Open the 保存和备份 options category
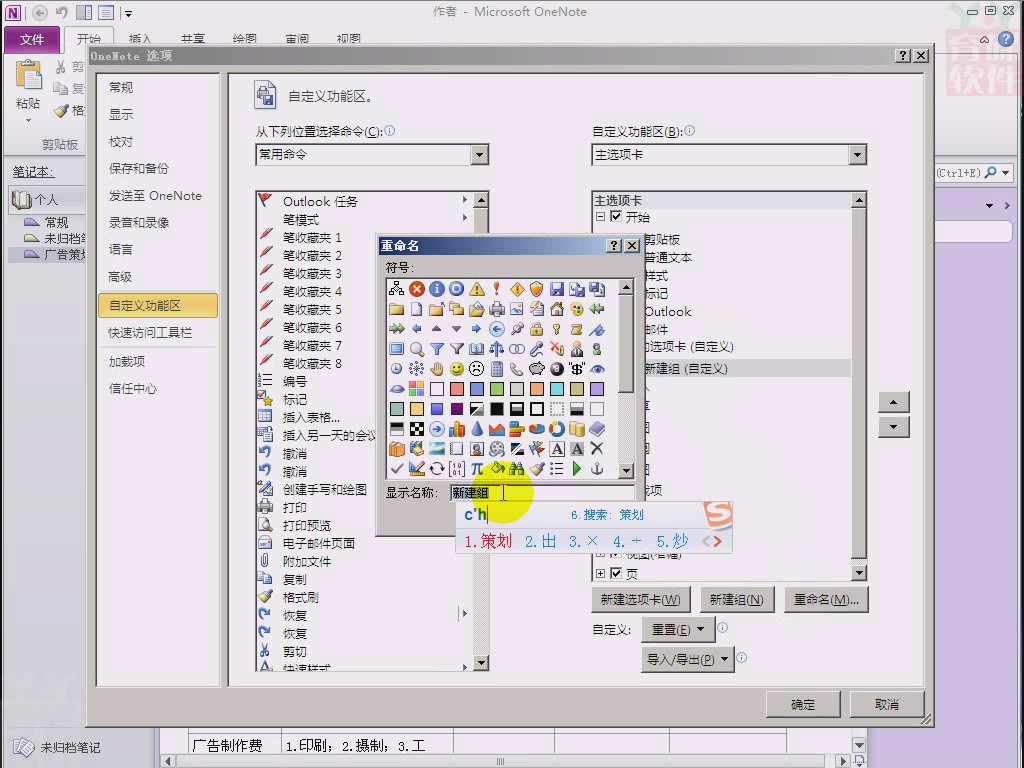 [138, 168]
